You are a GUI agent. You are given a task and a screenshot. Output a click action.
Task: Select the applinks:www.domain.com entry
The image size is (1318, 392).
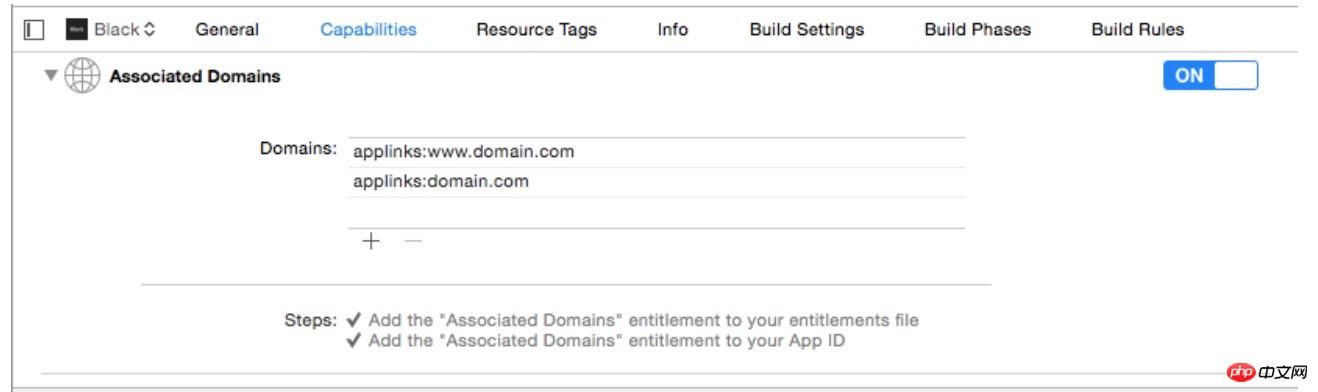[656, 152]
